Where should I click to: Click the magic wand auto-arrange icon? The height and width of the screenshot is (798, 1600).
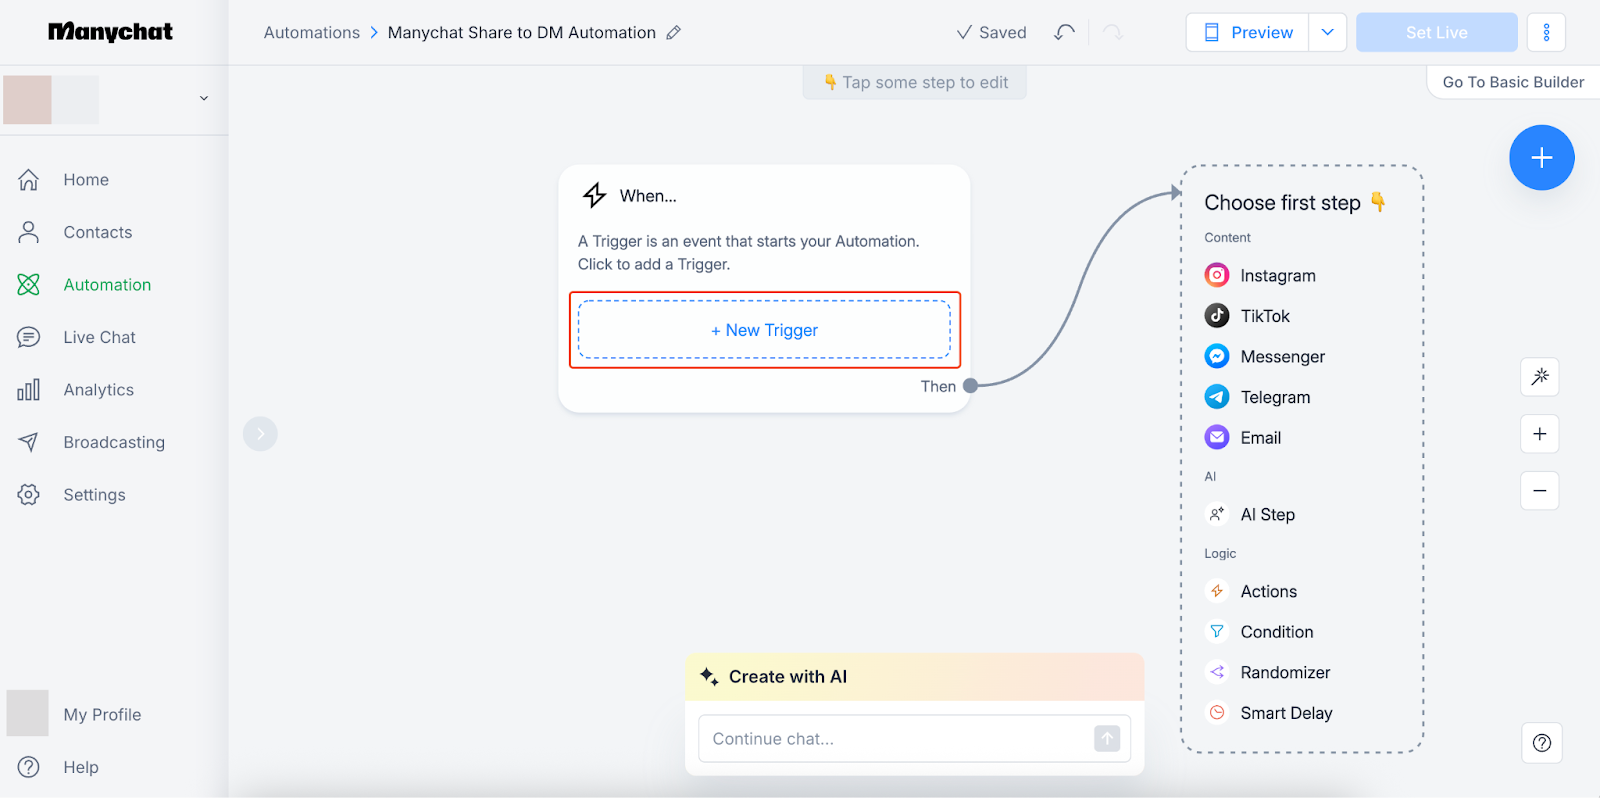pos(1539,377)
